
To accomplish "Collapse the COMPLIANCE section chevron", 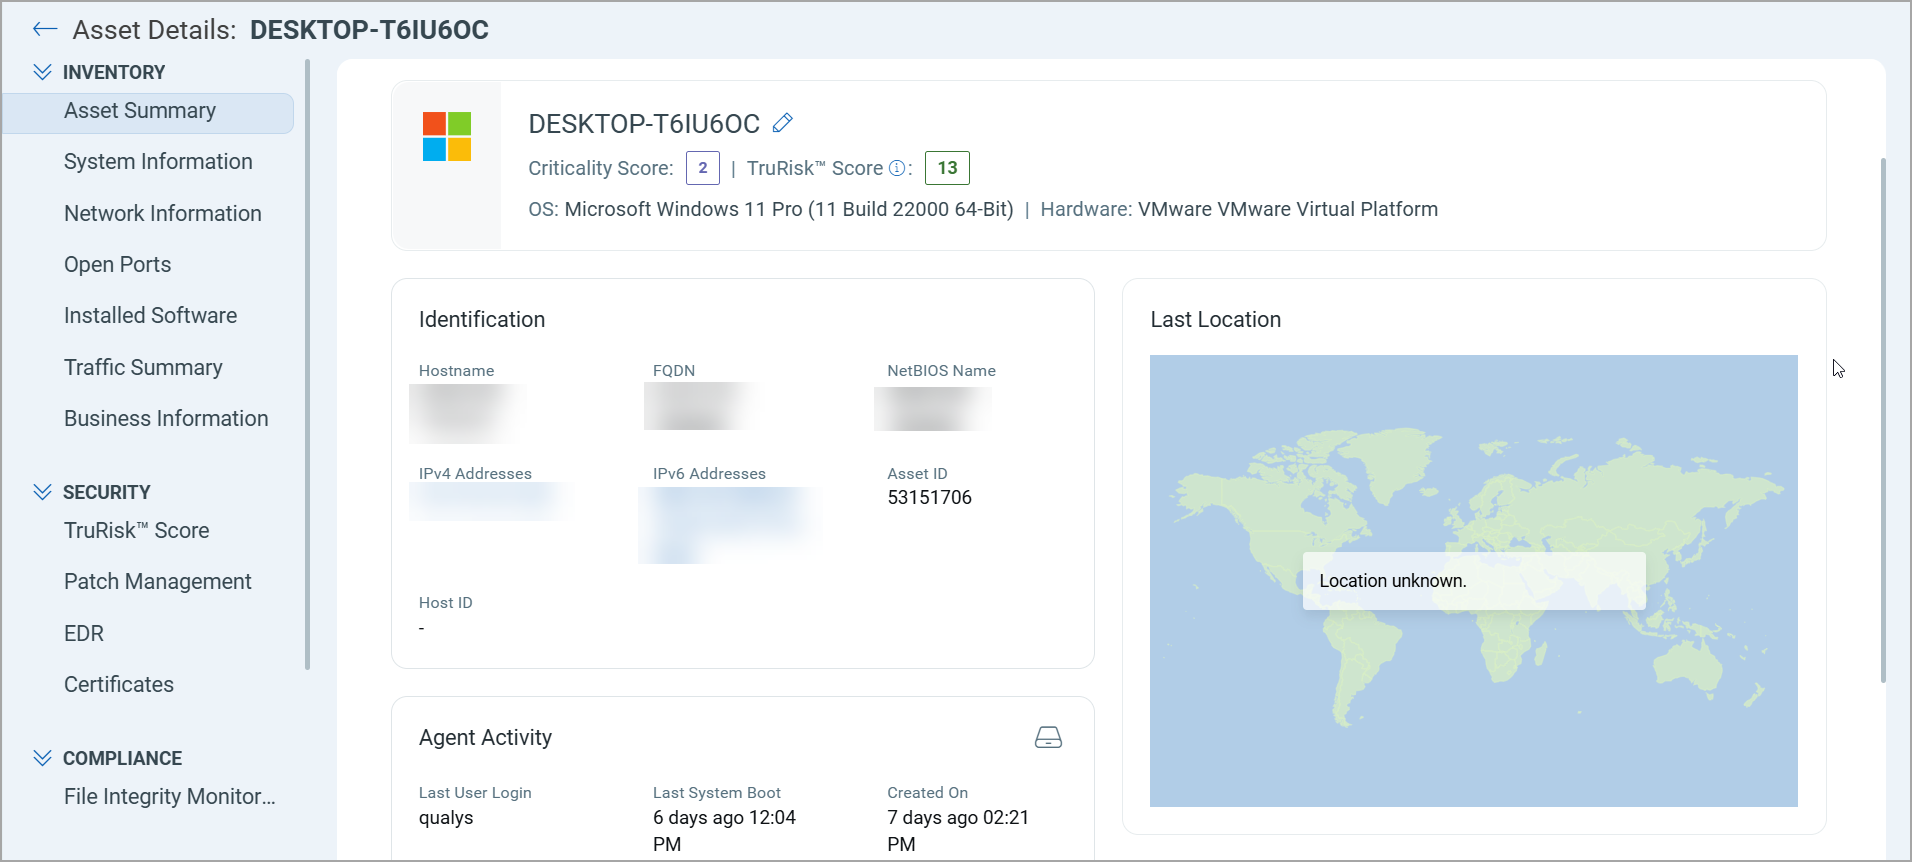I will [42, 758].
